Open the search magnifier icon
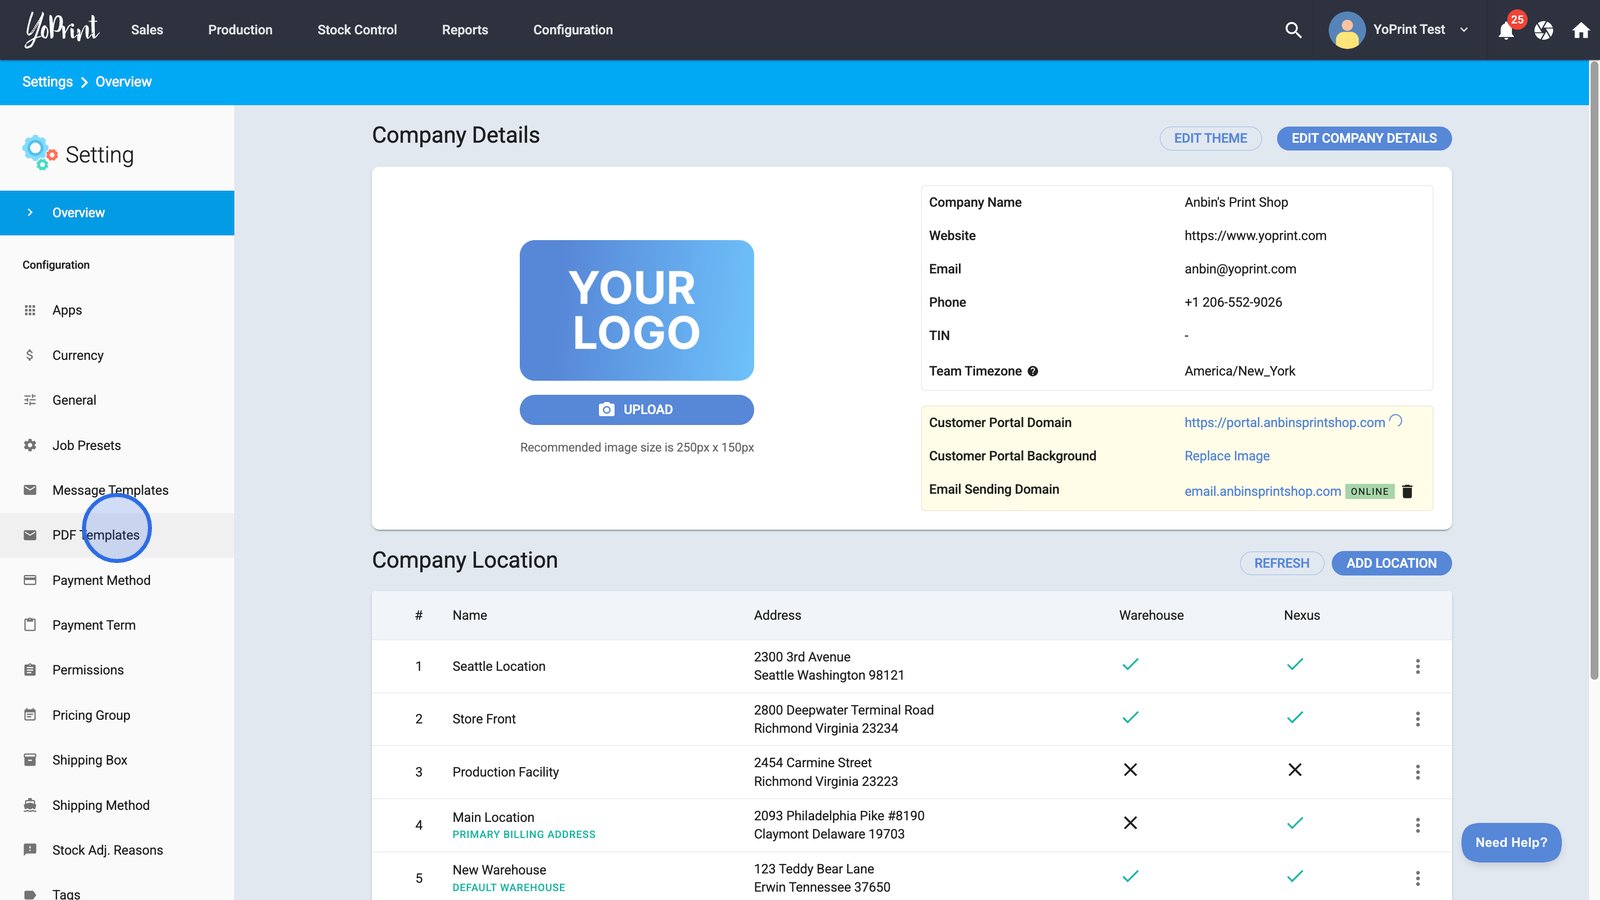This screenshot has height=900, width=1600. 1293,30
